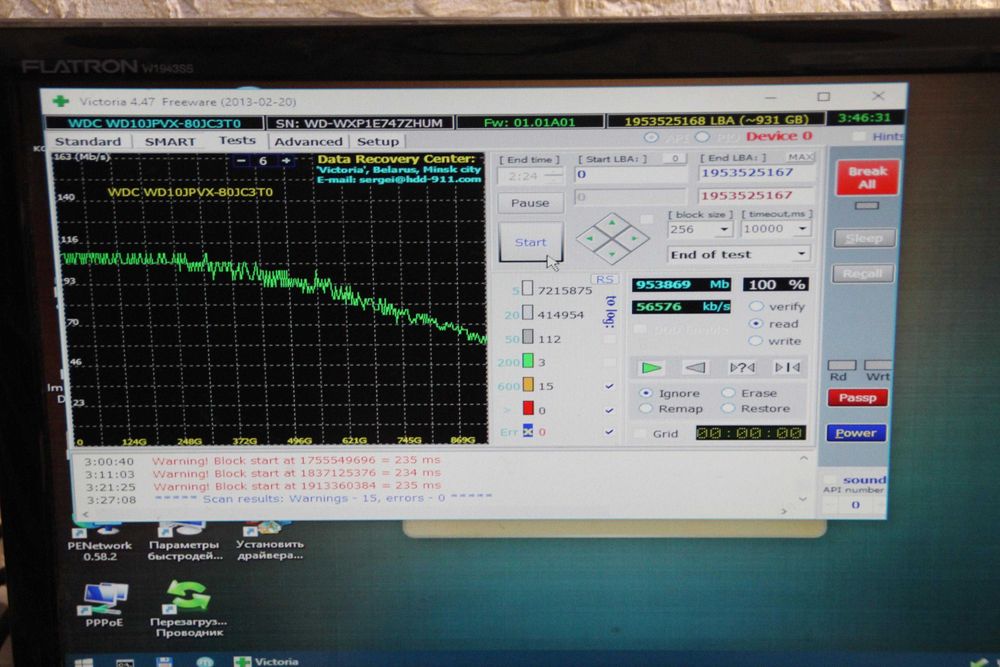Choose Restore action for bad blocks
The width and height of the screenshot is (1000, 667).
click(x=728, y=408)
